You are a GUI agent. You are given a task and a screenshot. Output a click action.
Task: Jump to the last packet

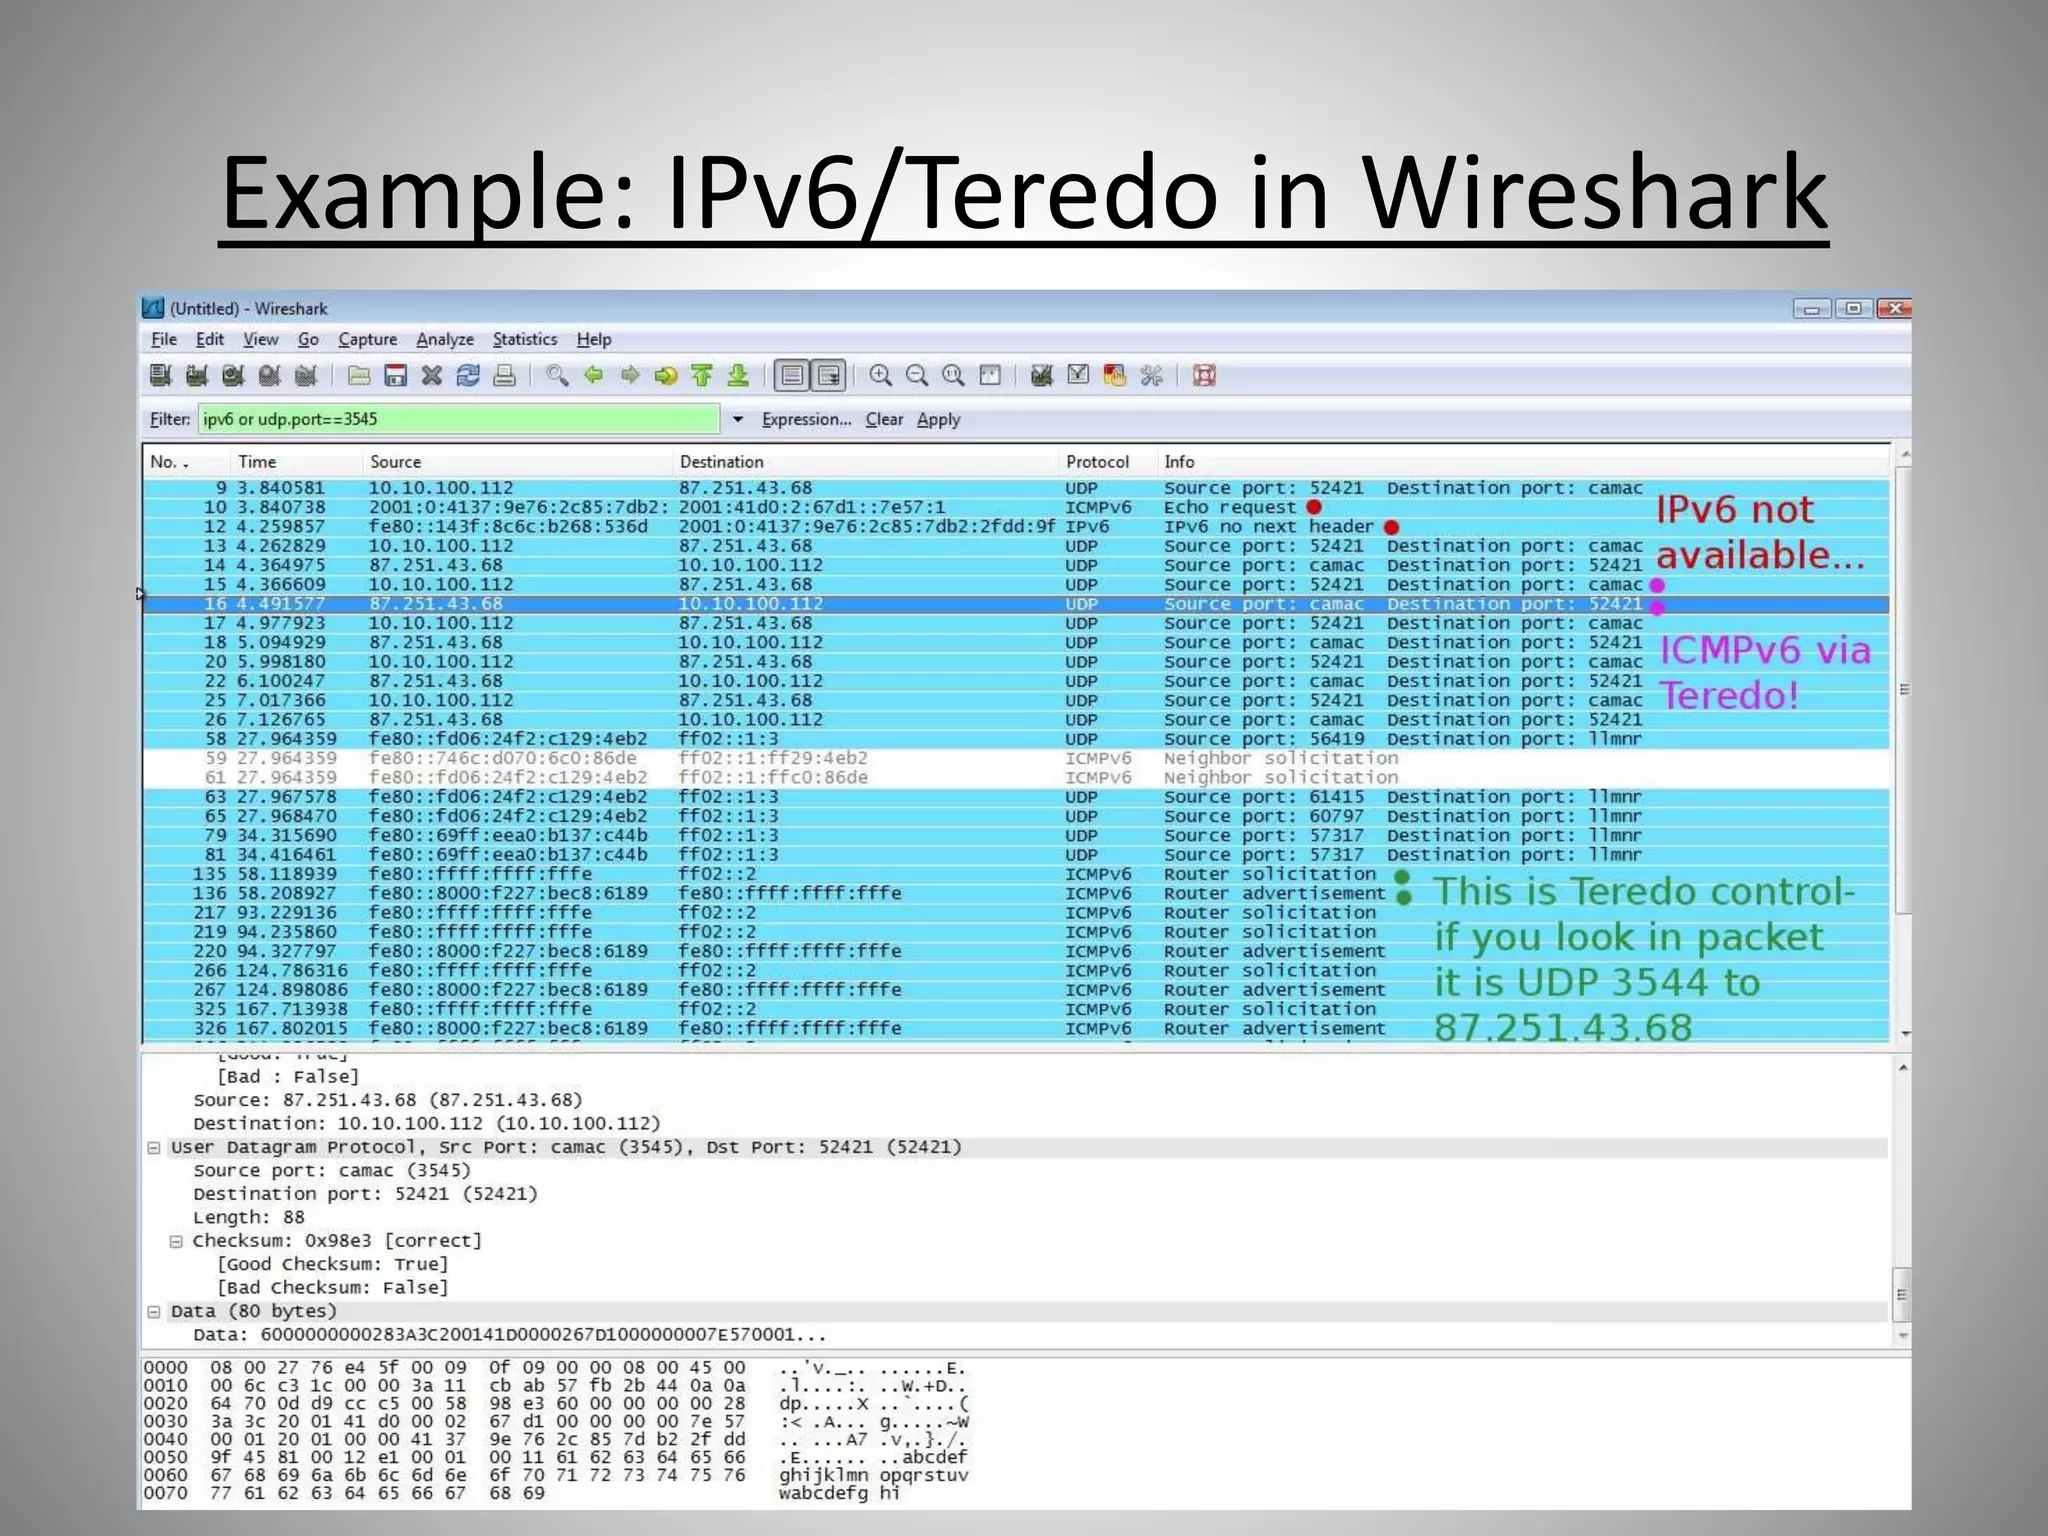738,376
